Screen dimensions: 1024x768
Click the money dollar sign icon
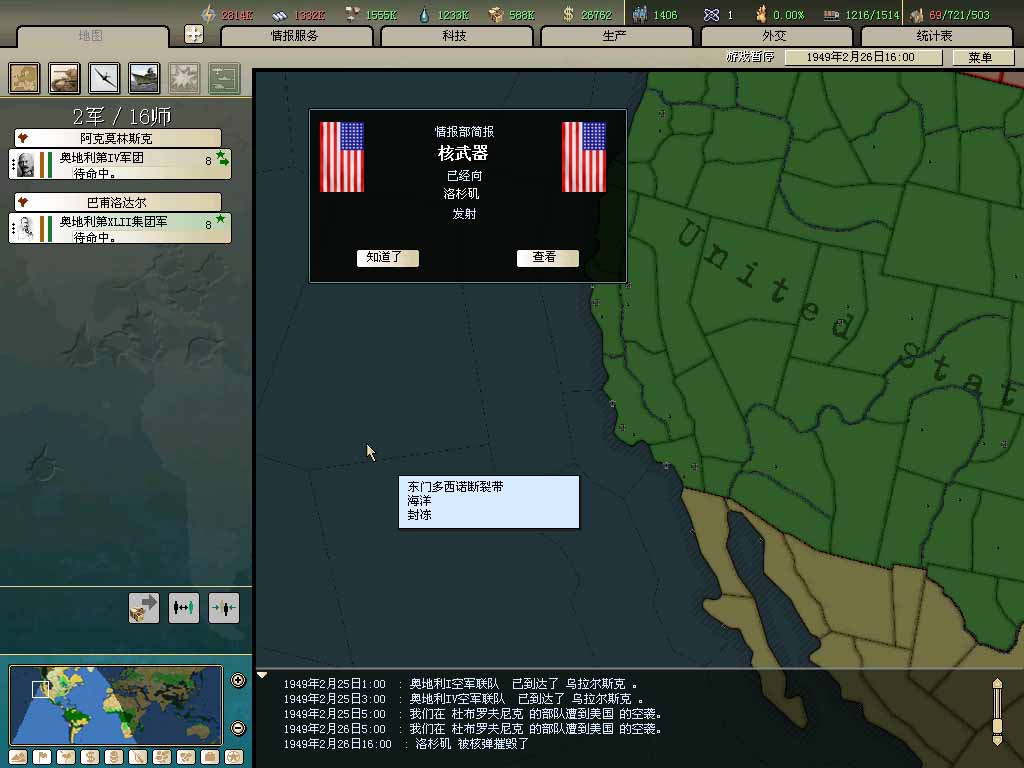click(x=568, y=14)
